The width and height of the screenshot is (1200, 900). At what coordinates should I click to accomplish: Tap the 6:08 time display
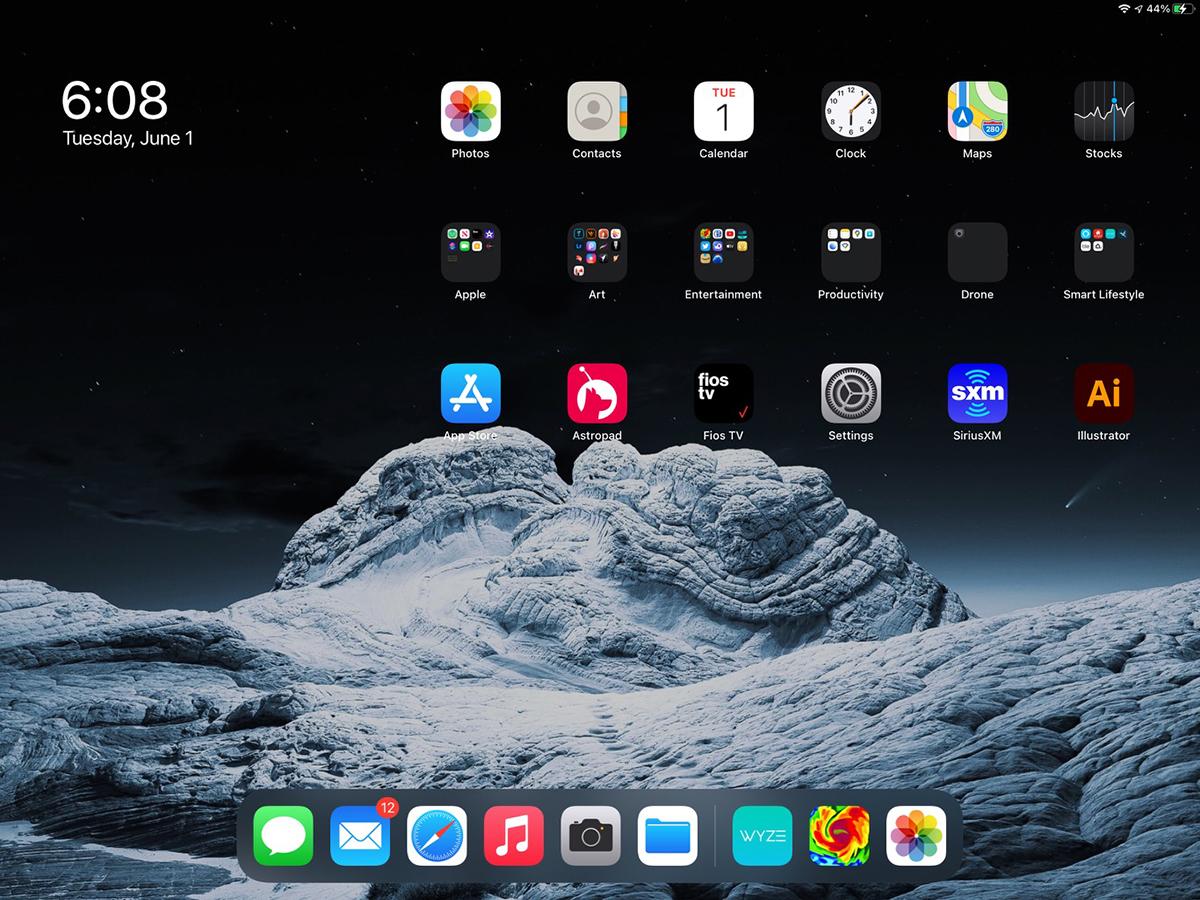click(115, 101)
